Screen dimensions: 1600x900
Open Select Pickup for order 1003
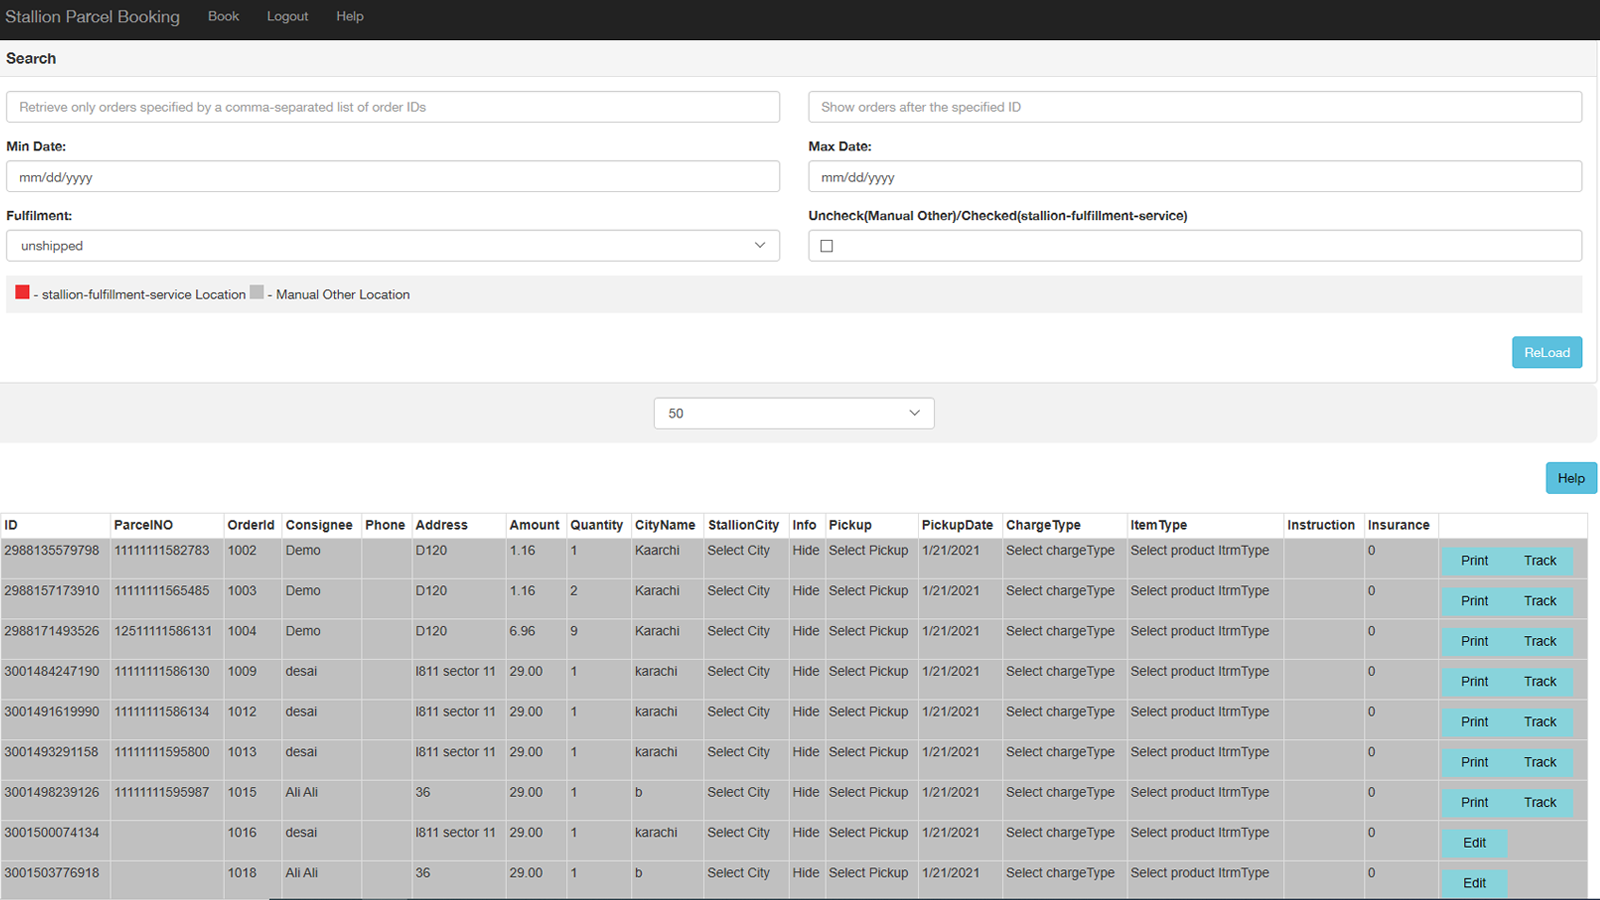point(868,591)
